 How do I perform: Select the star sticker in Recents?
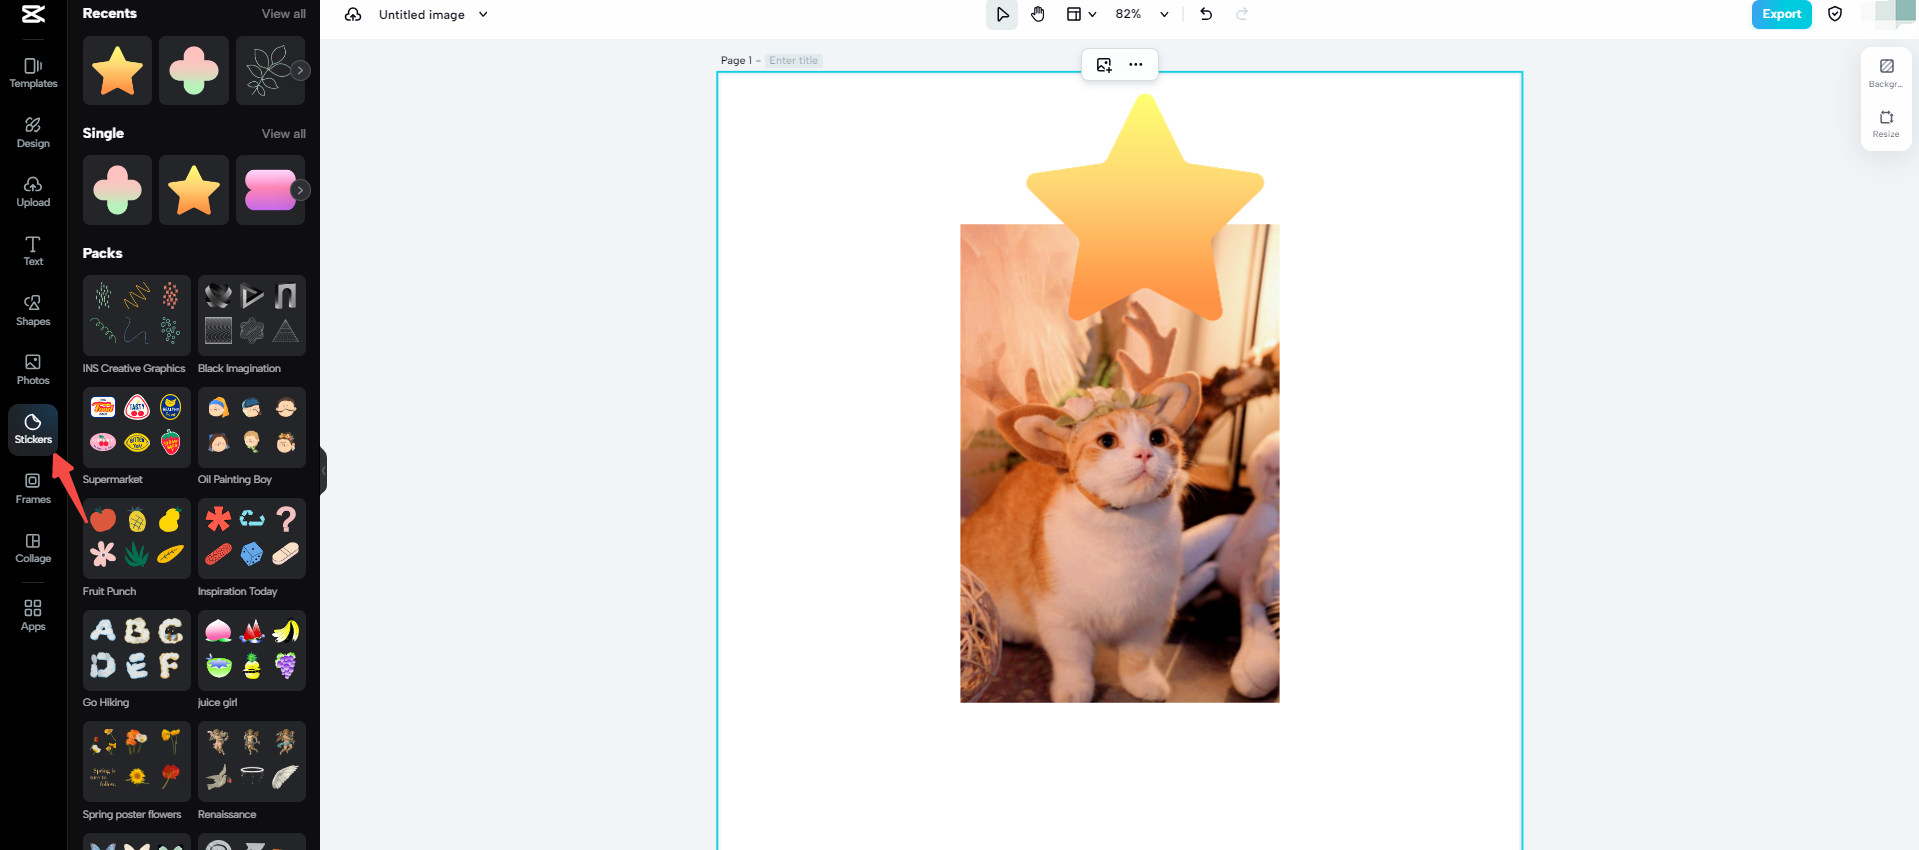[x=117, y=71]
